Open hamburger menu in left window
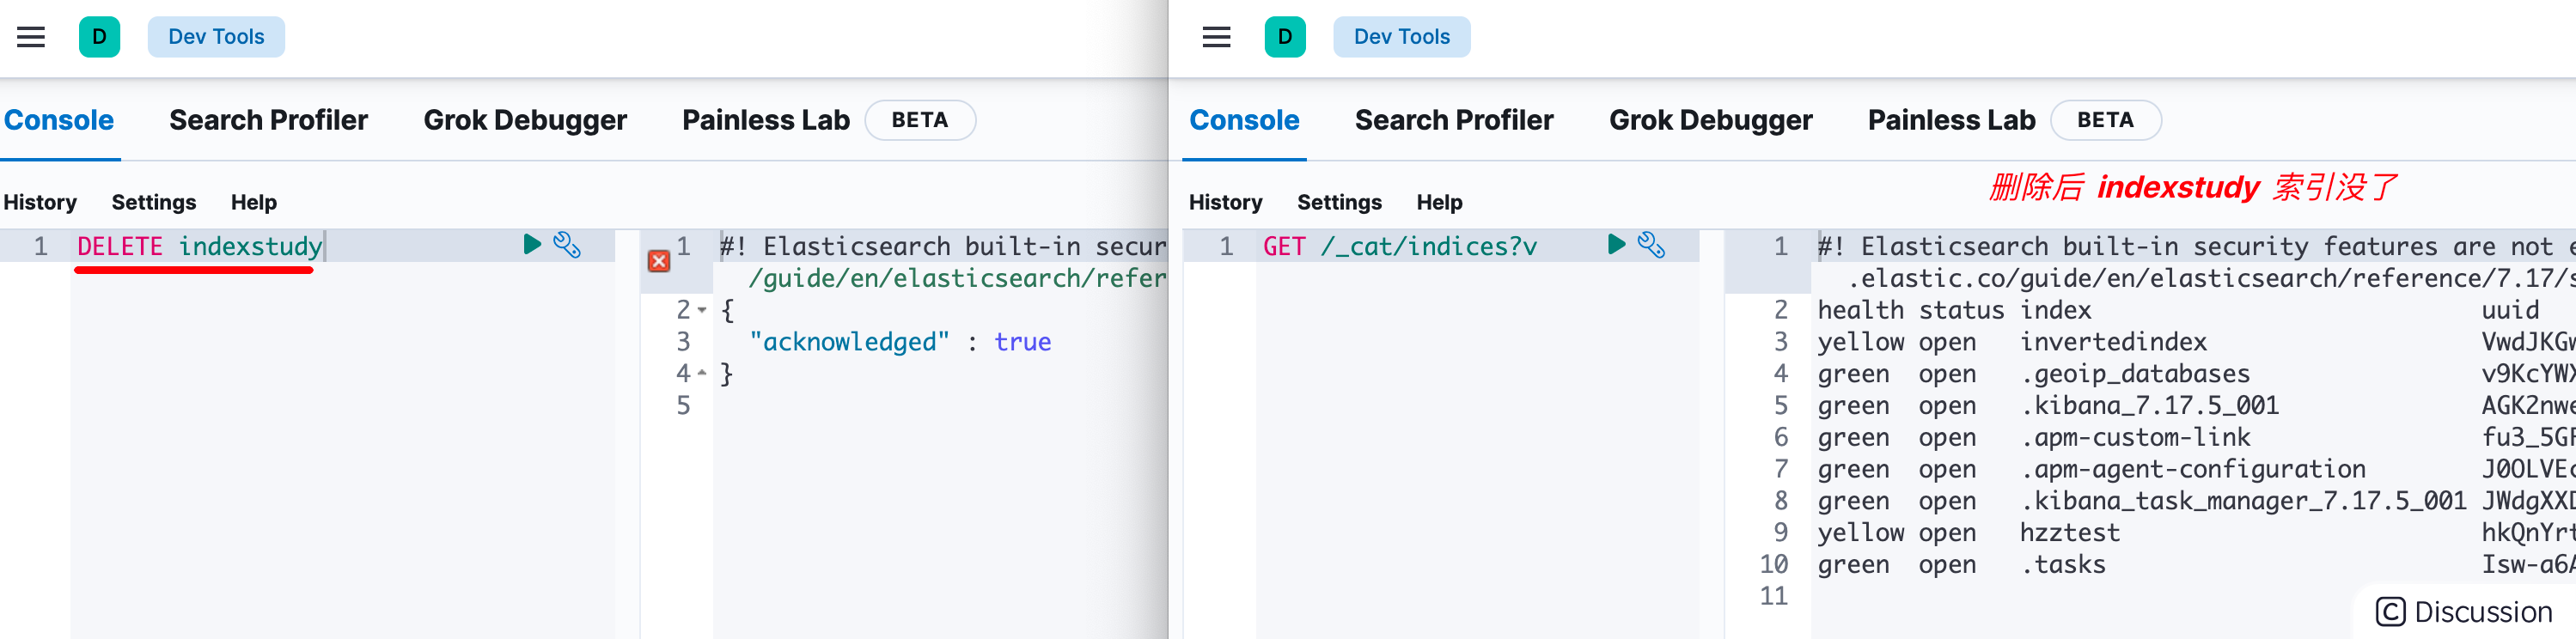 coord(31,37)
